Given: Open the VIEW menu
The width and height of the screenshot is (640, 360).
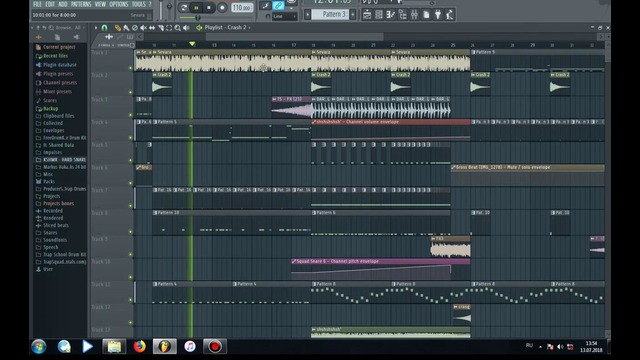Looking at the screenshot, I should 100,4.
